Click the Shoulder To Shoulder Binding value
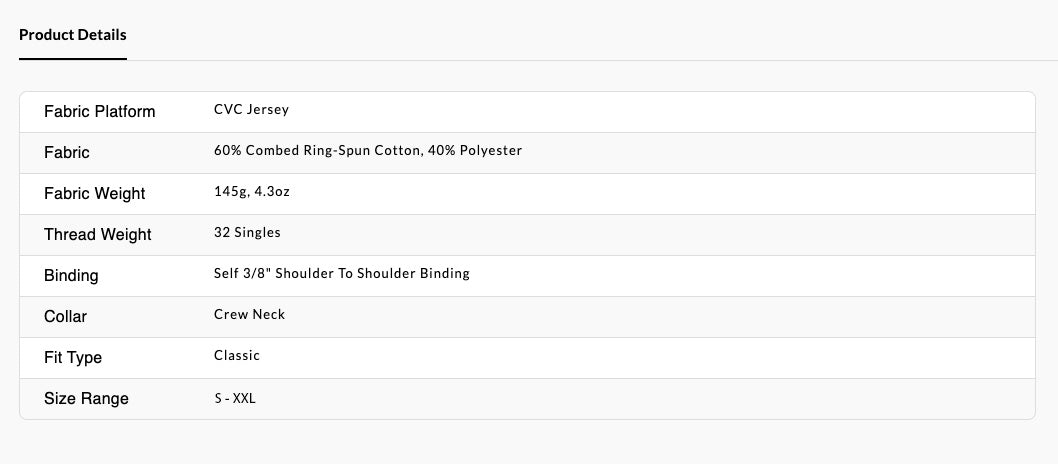Viewport: 1058px width, 464px height. [x=372, y=274]
